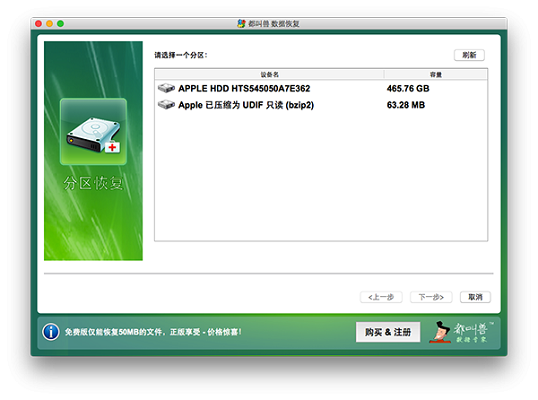Minimize window with yellow button

pos(49,24)
